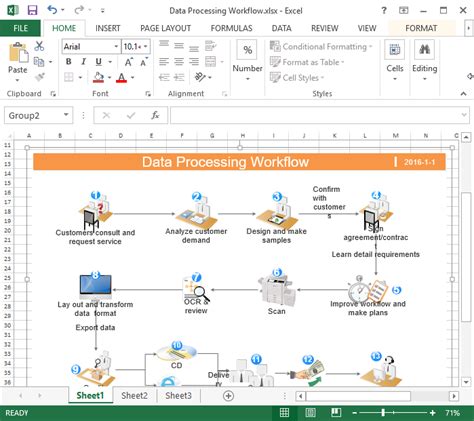Expand the Cells group dropdown
Image resolution: width=474 pixels, height=421 pixels.
click(x=395, y=79)
